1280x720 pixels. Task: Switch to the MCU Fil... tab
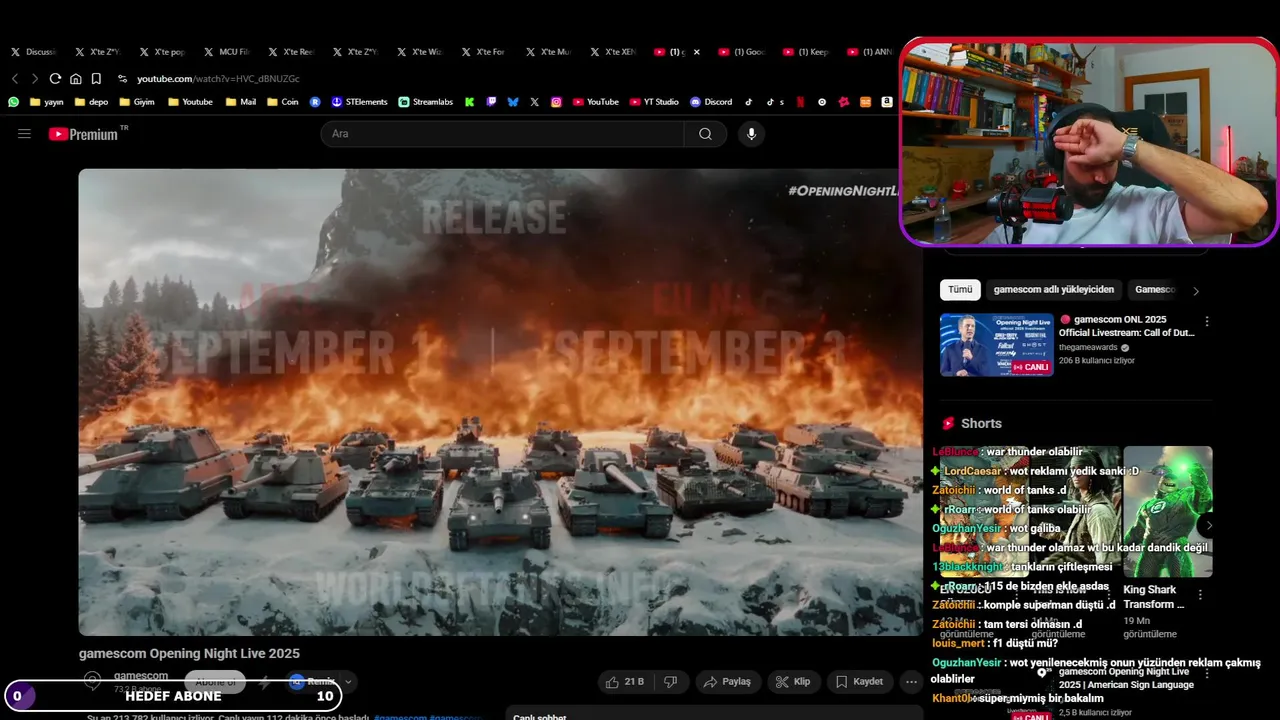(x=228, y=52)
